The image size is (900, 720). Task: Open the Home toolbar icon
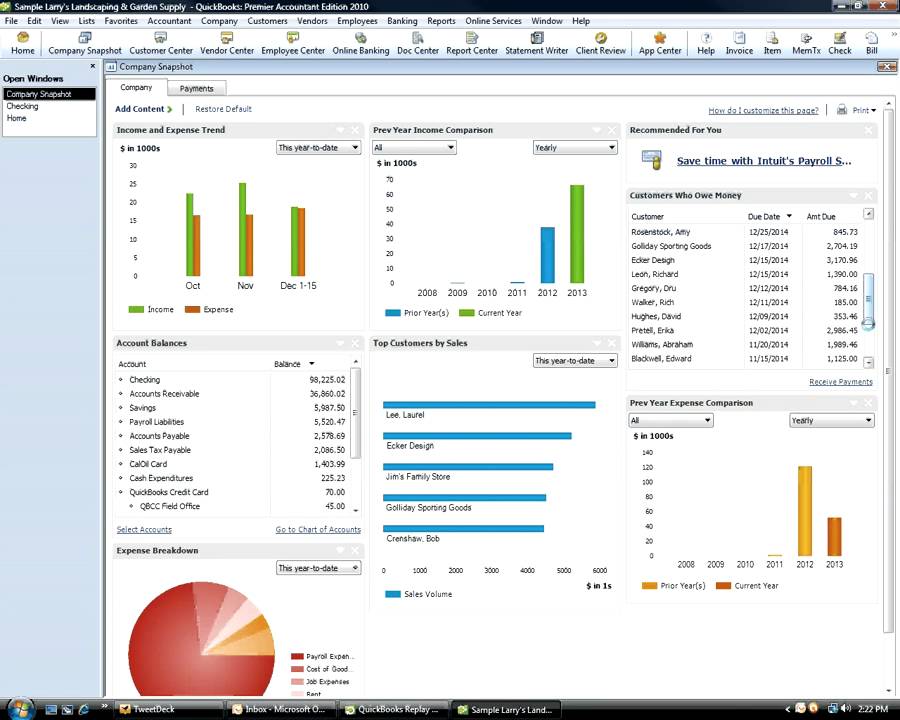click(22, 44)
